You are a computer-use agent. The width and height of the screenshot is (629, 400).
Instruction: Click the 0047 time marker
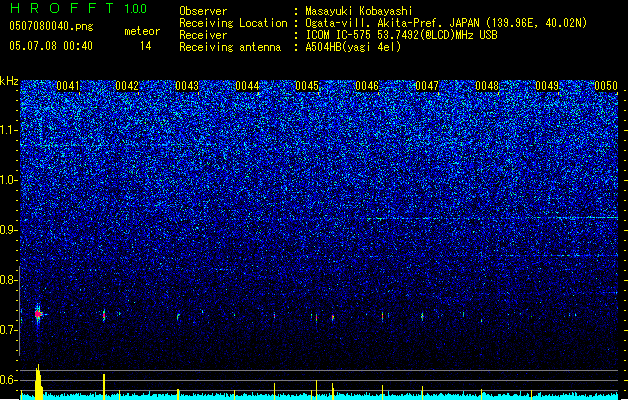pyautogui.click(x=427, y=86)
